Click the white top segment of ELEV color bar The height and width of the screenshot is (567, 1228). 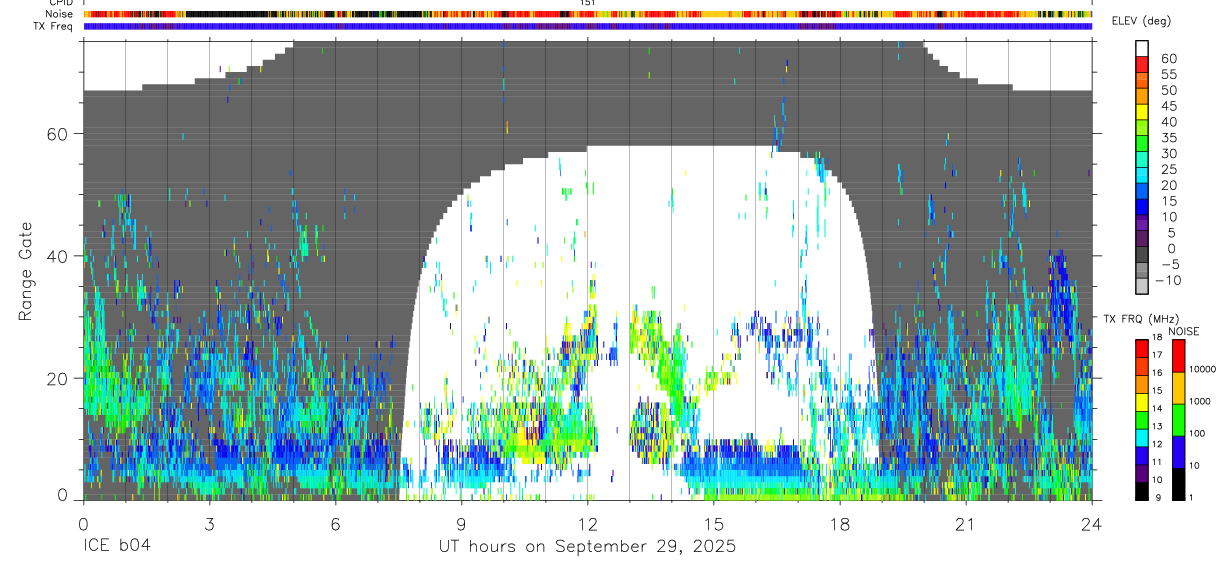tap(1143, 47)
